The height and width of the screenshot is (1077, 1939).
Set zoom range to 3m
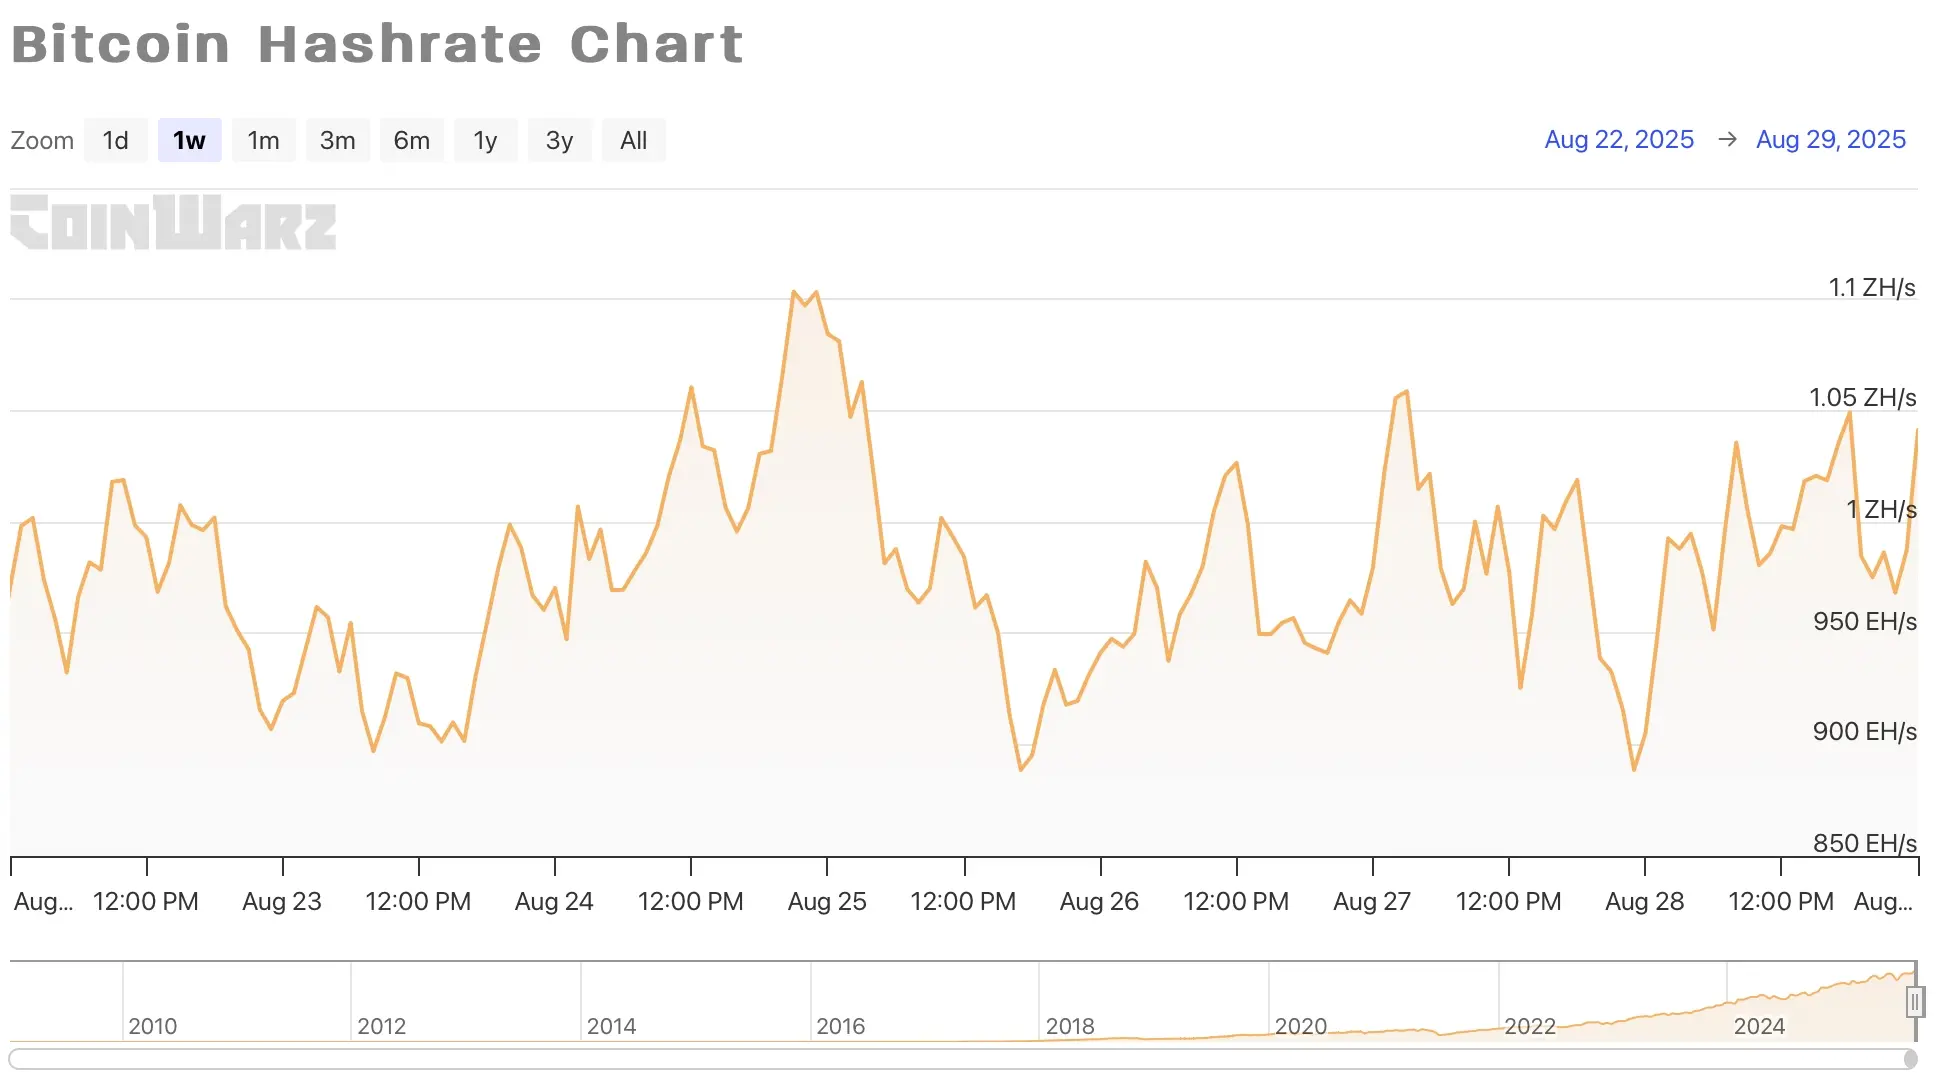[337, 140]
